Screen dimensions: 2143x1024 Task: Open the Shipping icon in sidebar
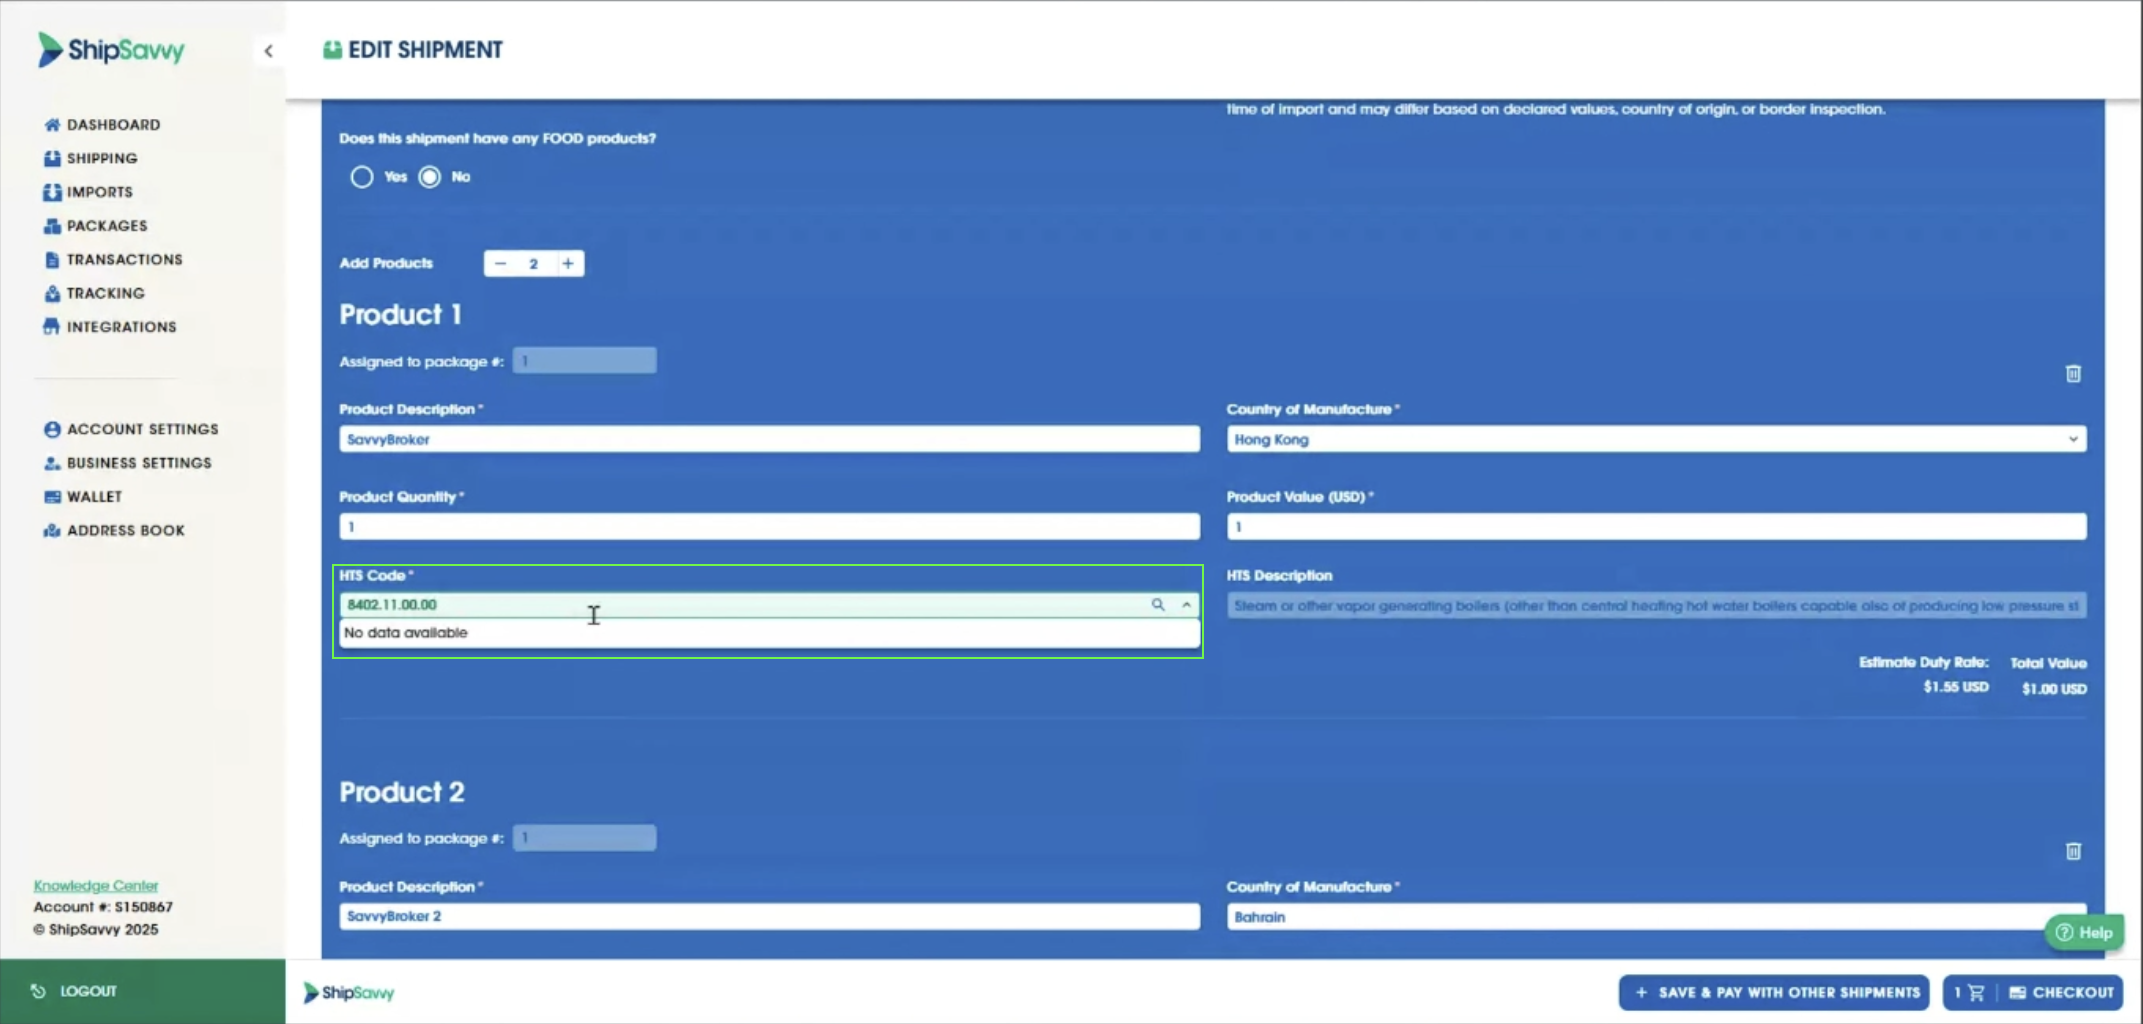click(52, 159)
